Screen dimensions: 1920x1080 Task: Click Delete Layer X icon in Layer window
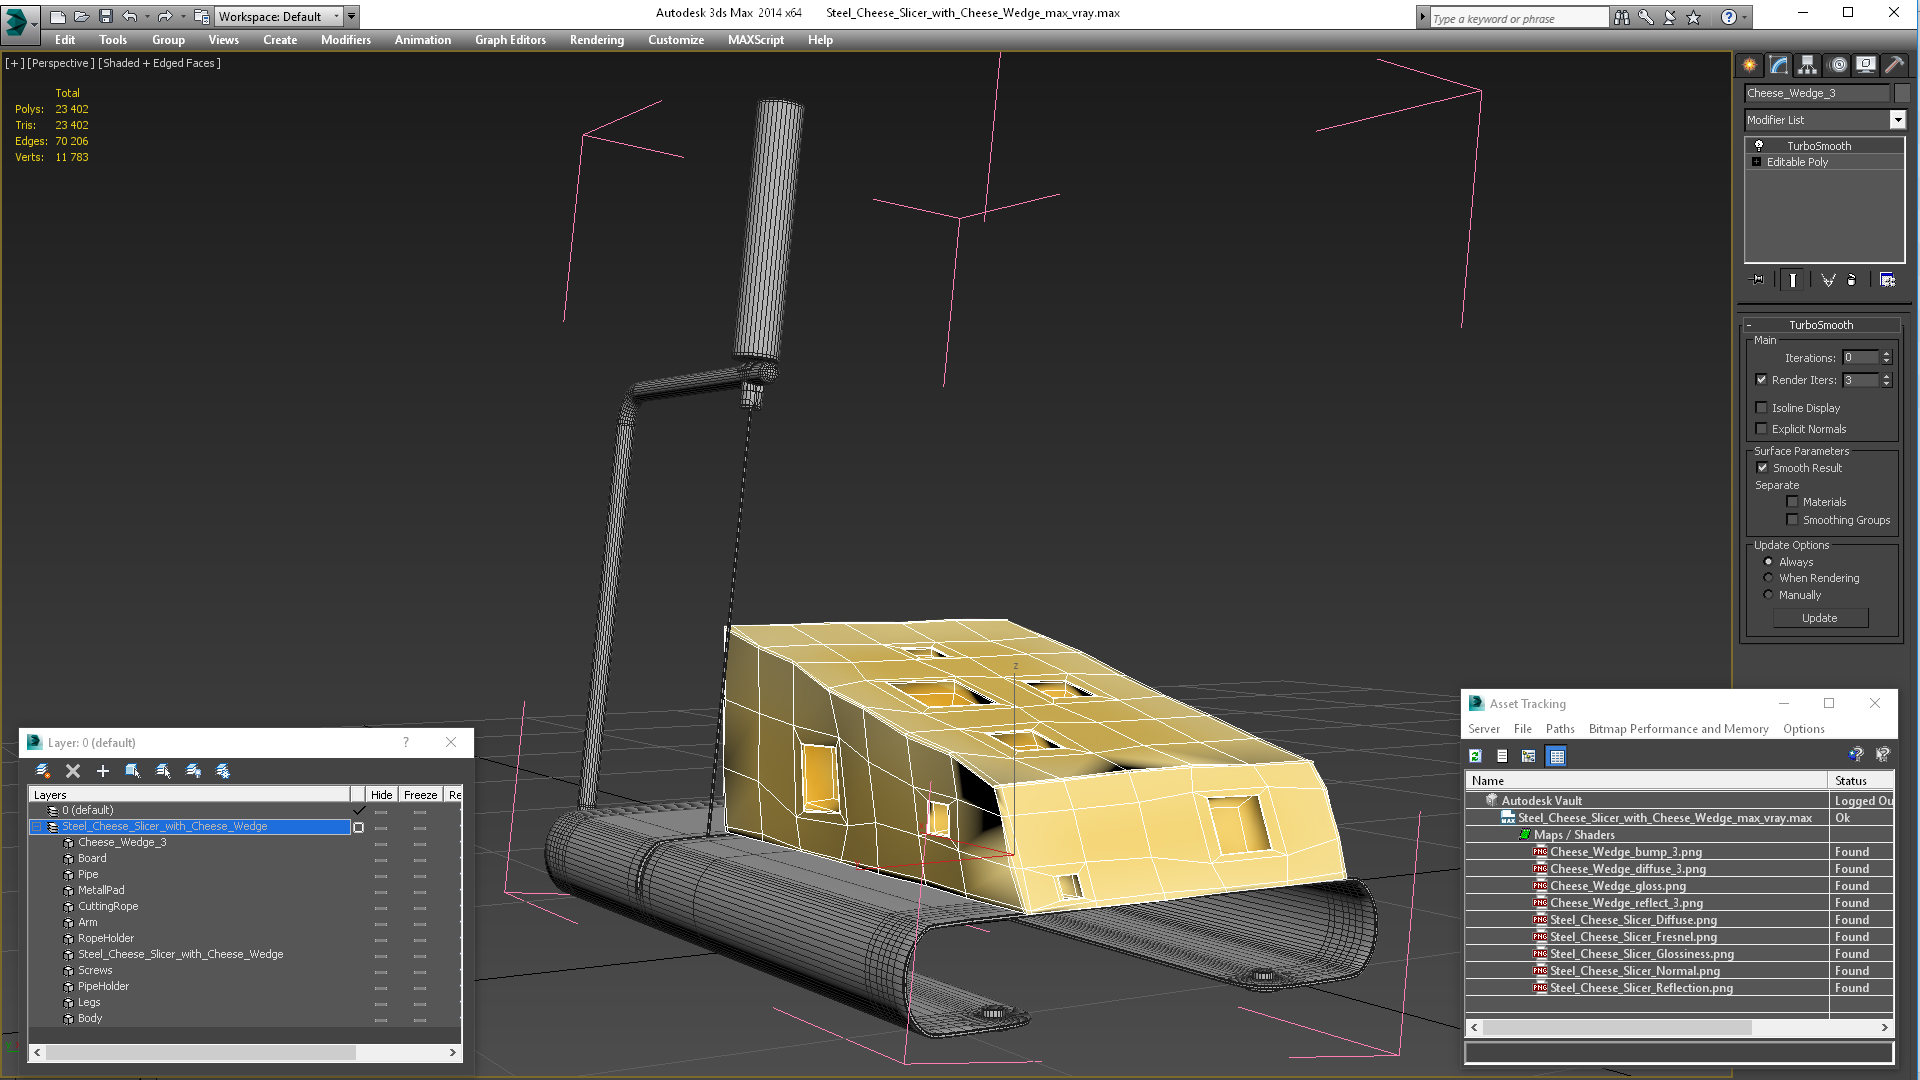[72, 771]
